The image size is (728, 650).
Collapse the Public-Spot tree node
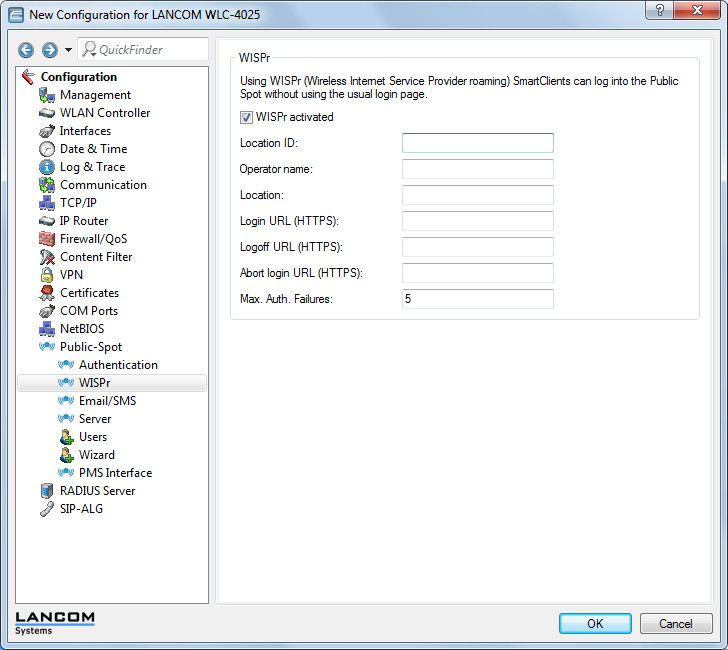click(x=47, y=347)
